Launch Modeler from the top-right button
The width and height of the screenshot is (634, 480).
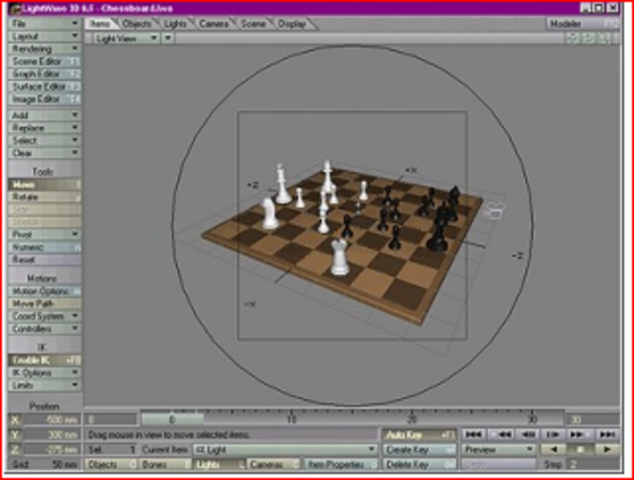tap(582, 24)
